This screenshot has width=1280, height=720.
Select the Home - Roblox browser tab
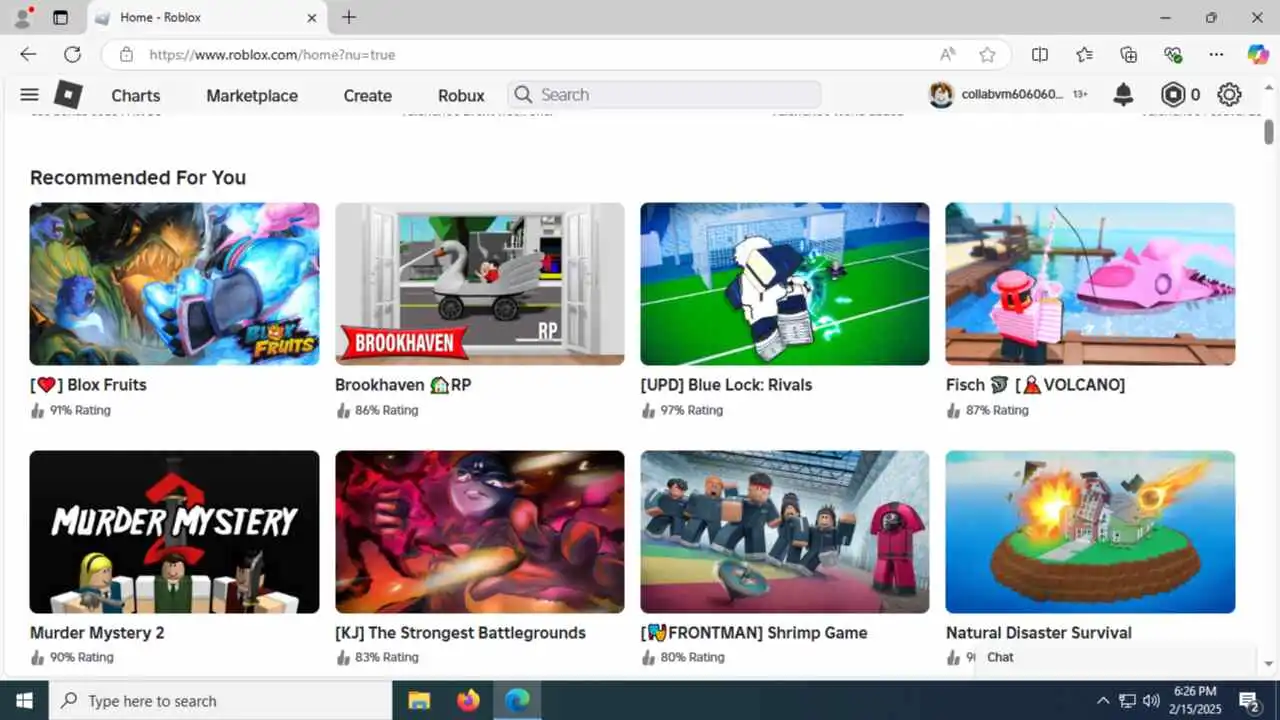(x=205, y=17)
